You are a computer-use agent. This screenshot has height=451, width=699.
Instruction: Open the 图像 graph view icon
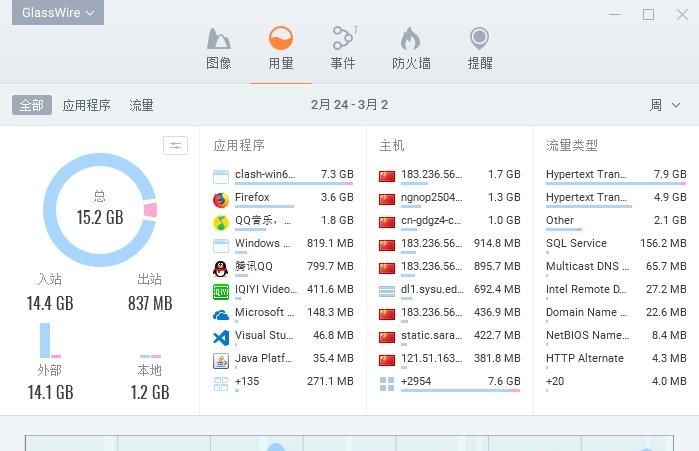pos(218,39)
